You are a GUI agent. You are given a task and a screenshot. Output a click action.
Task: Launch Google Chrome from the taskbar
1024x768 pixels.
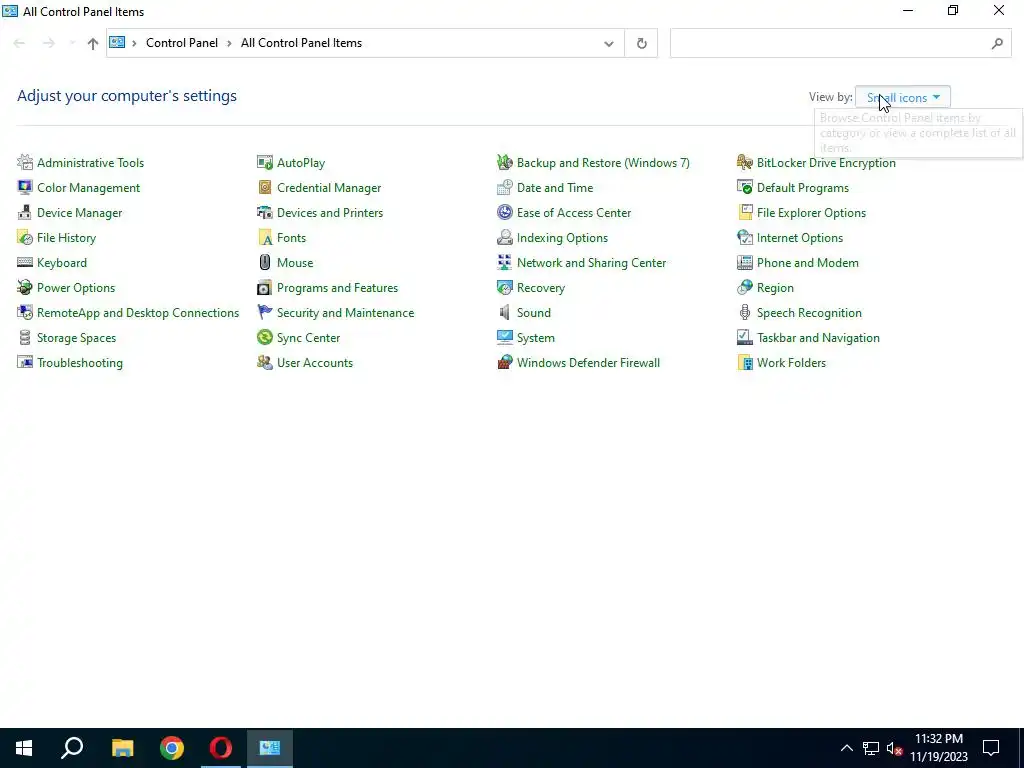click(x=172, y=748)
